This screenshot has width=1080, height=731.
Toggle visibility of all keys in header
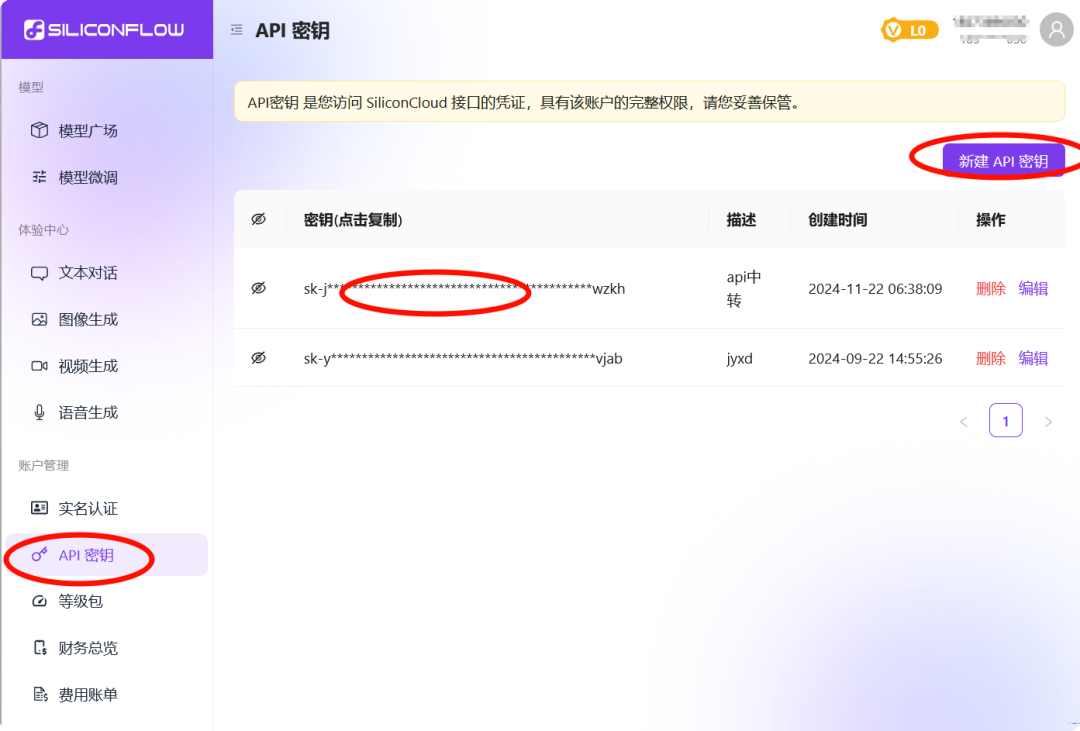[258, 219]
